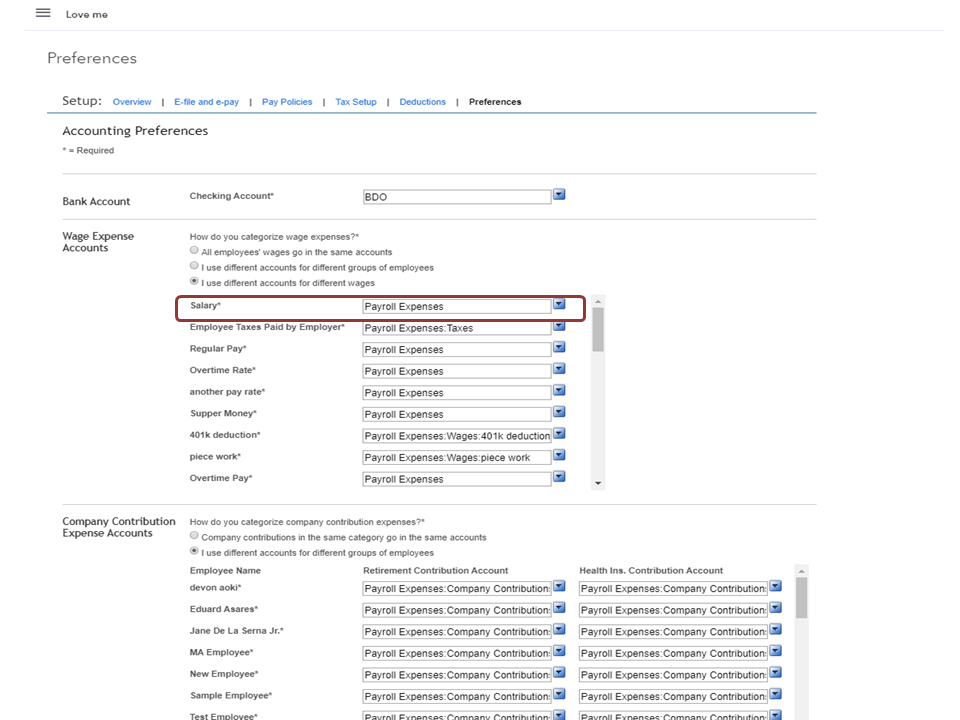Expand Eduard Asares Health Ins. account dropdown
This screenshot has width=960, height=720.
click(x=776, y=609)
